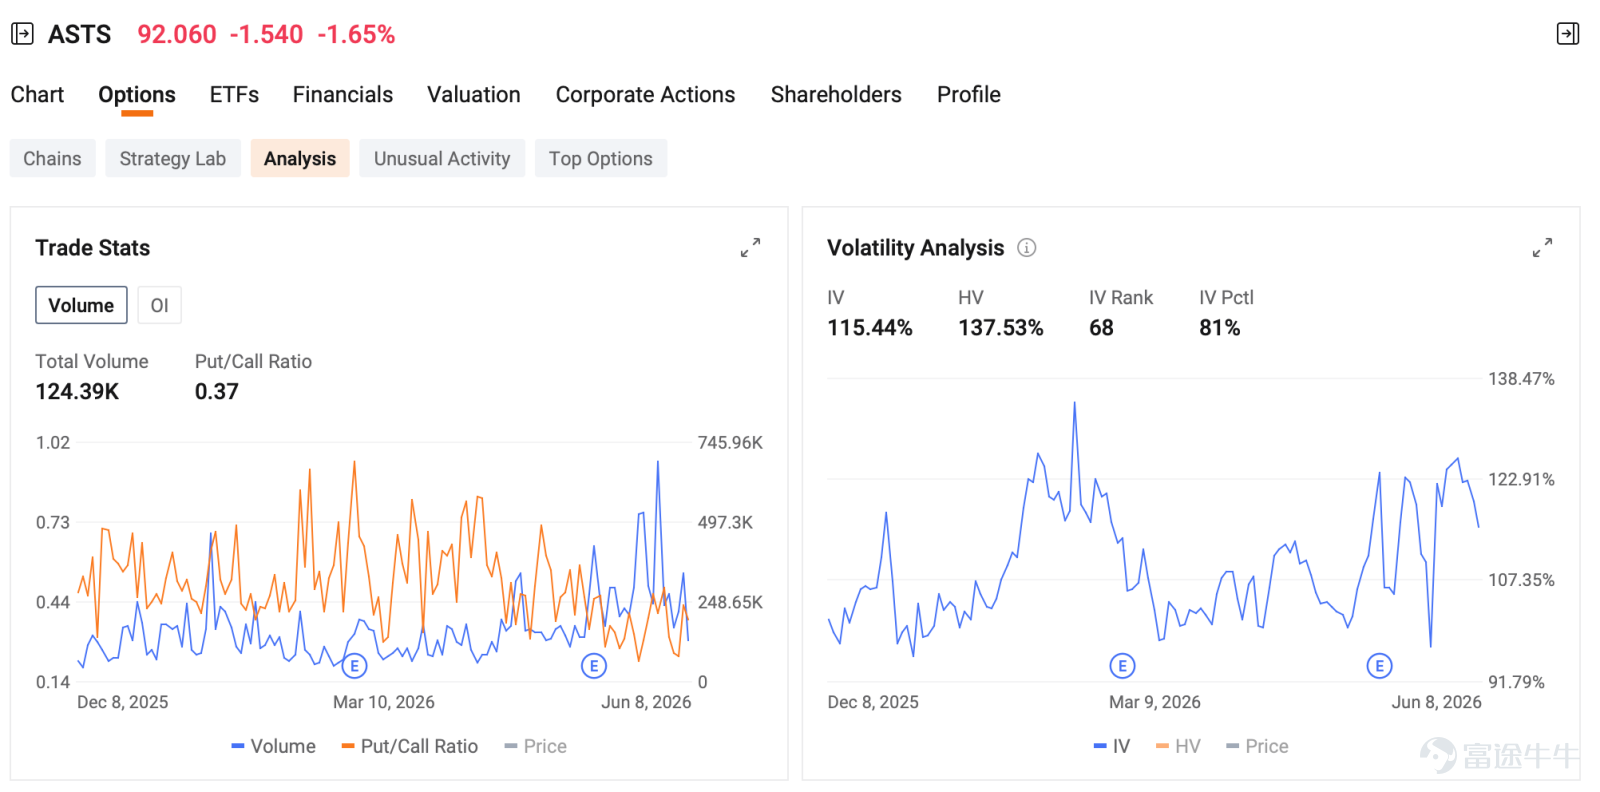Viewport: 1600px width, 792px height.
Task: Switch to the Chart tab
Action: coord(37,94)
